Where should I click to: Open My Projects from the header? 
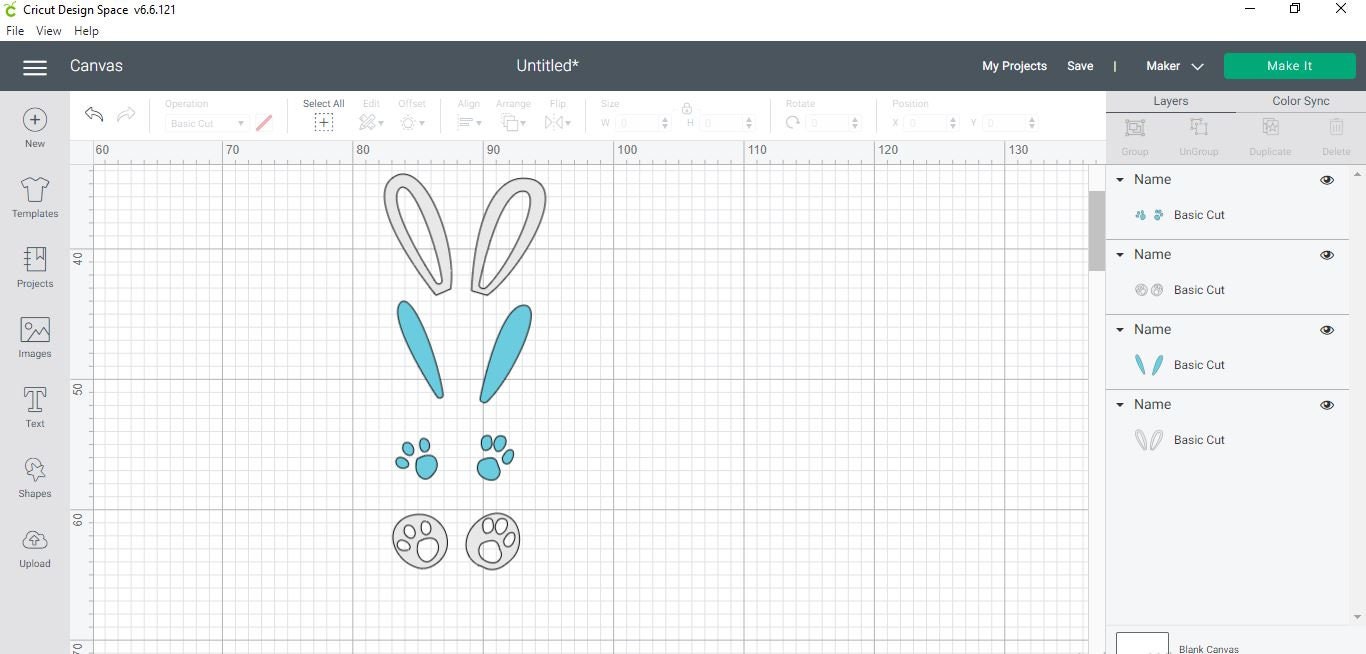click(x=1014, y=66)
